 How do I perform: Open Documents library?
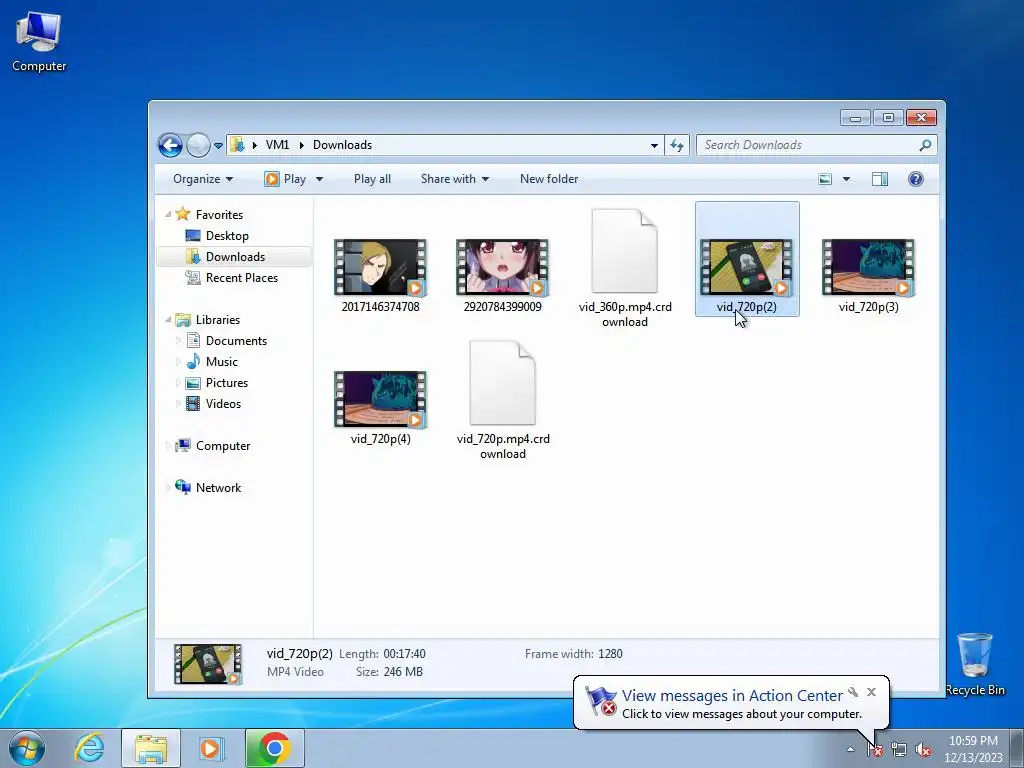click(x=236, y=341)
